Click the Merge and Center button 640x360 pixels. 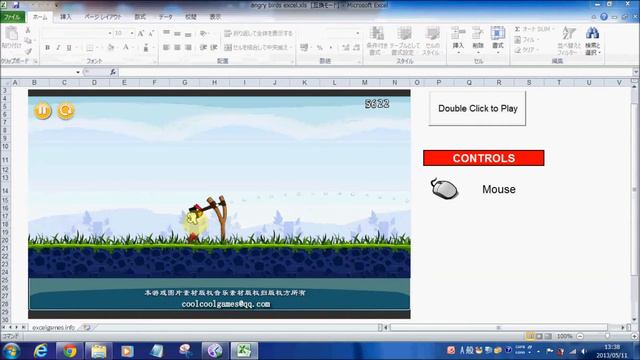(258, 48)
